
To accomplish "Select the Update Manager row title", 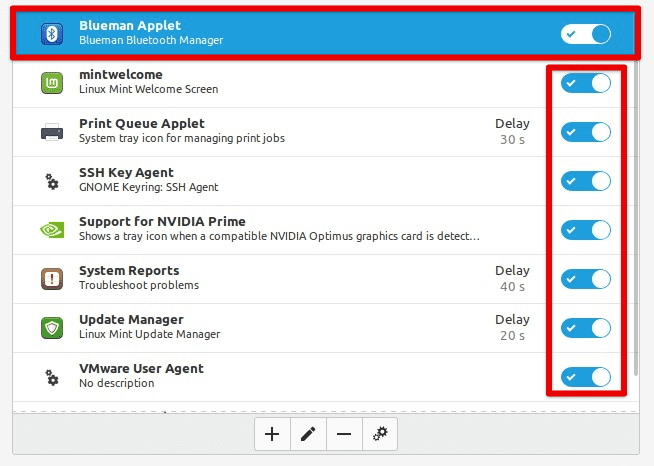I will coord(131,320).
